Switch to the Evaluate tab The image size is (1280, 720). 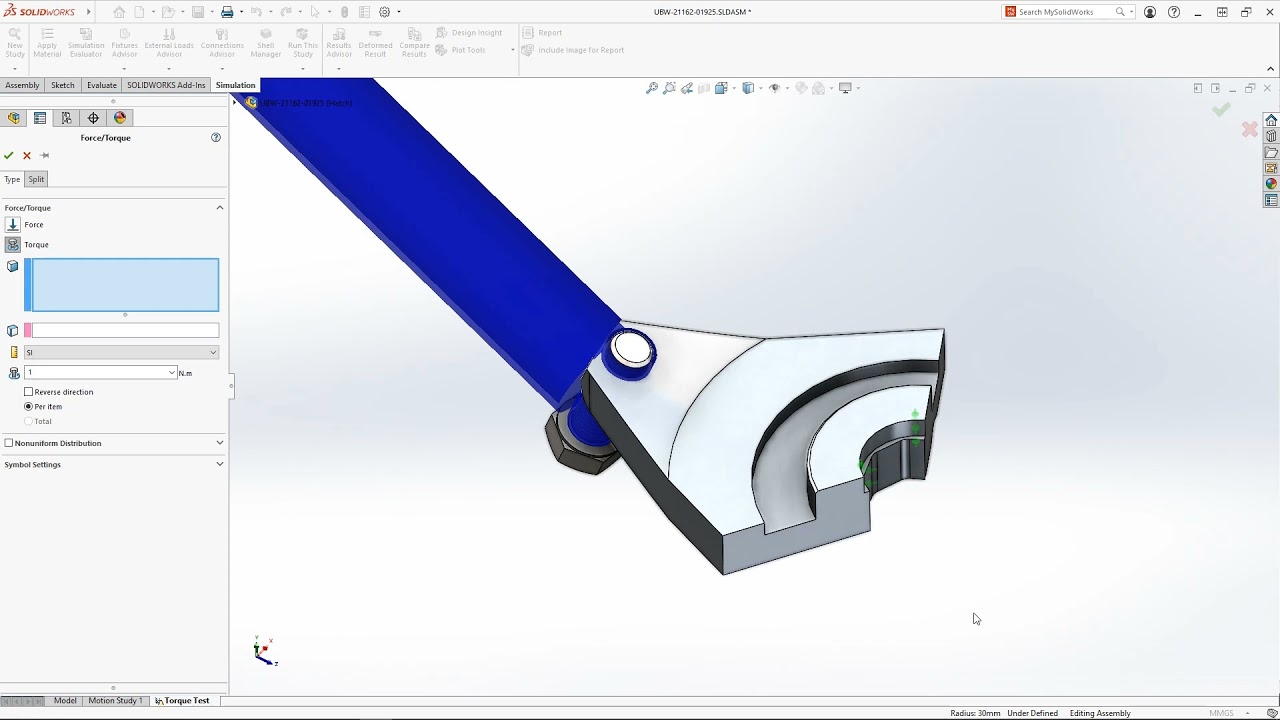click(x=101, y=85)
